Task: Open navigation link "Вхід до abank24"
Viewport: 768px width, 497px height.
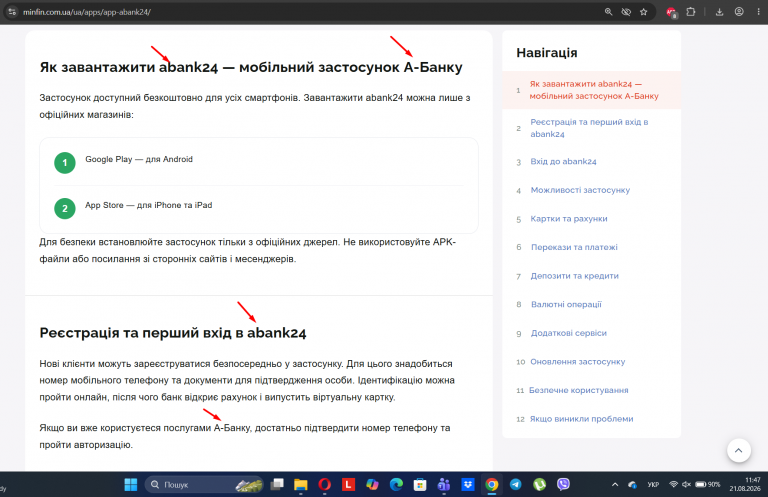Action: pos(563,162)
